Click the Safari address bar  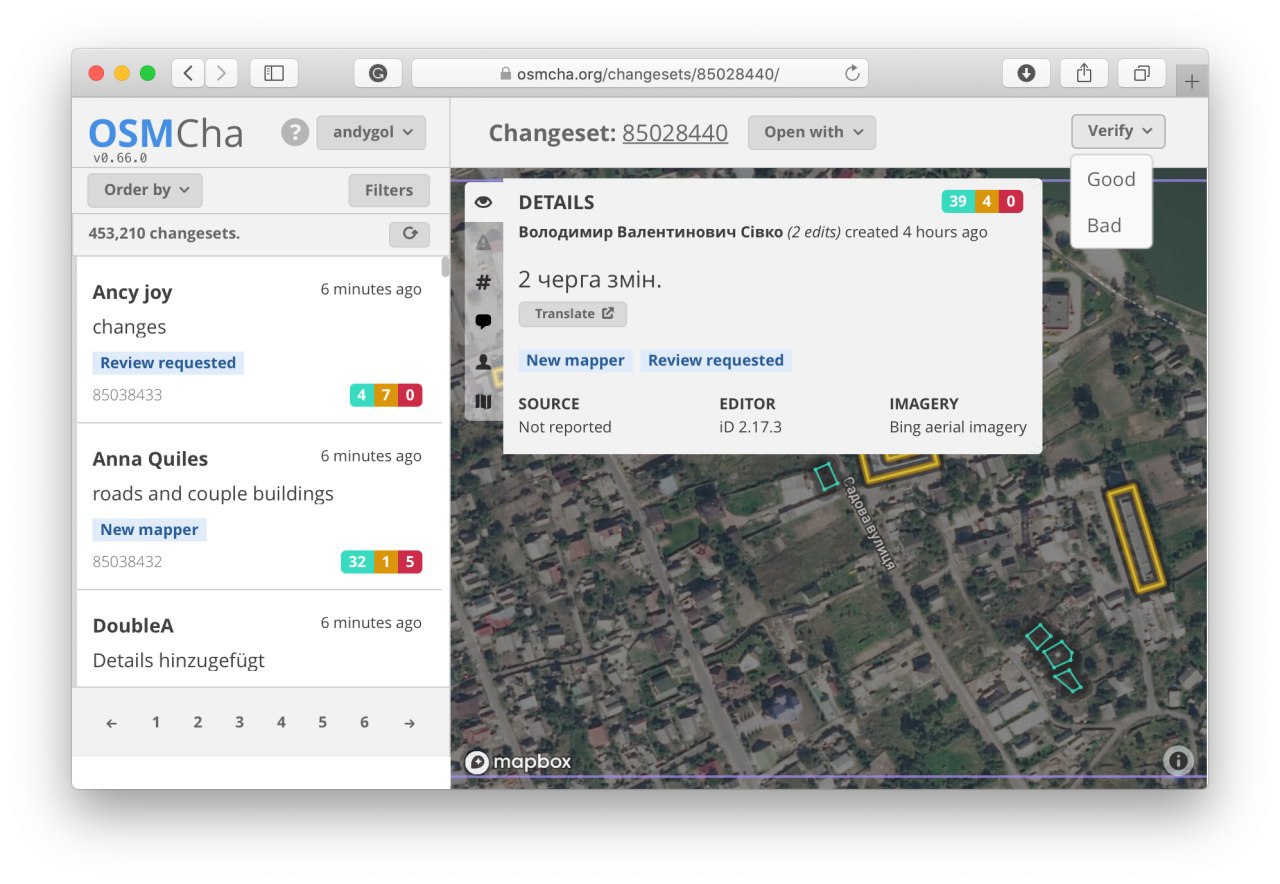640,73
